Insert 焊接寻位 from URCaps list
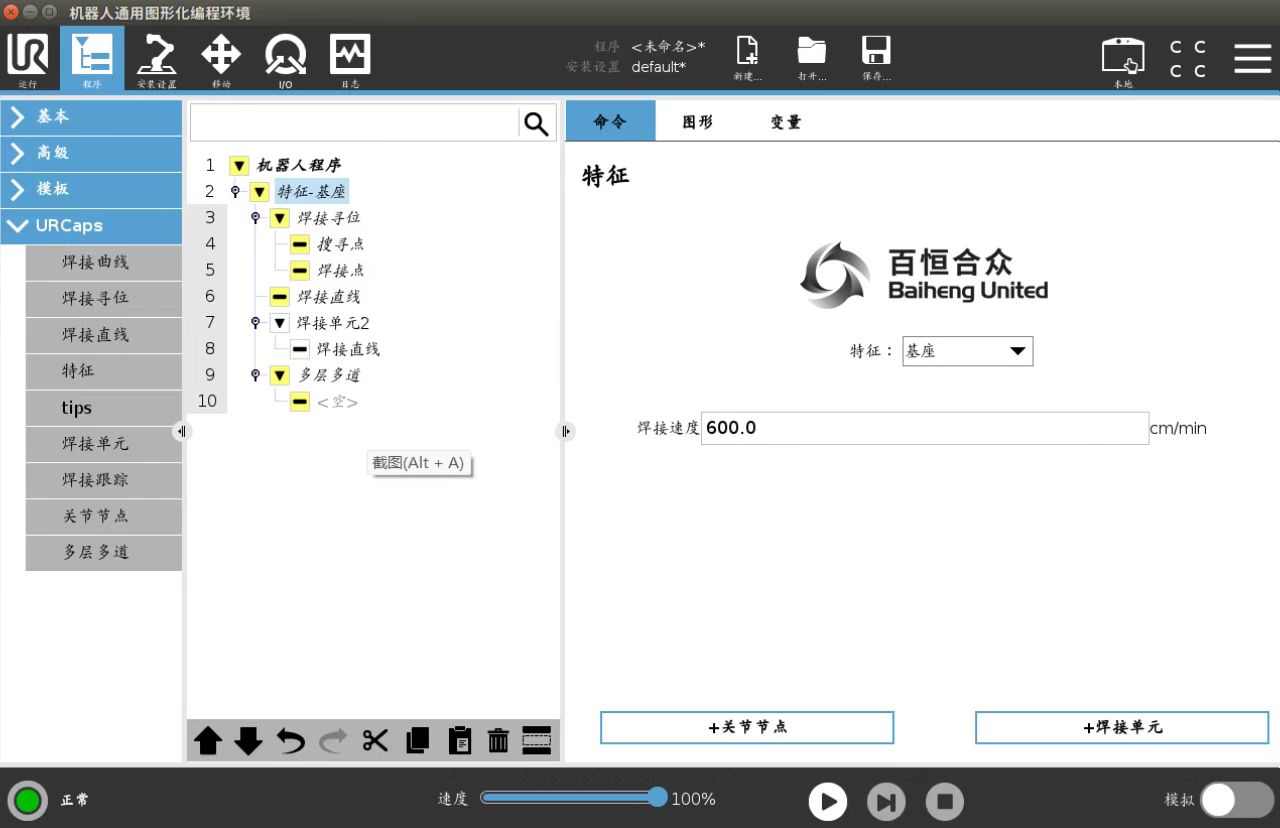The height and width of the screenshot is (828, 1280). 104,299
